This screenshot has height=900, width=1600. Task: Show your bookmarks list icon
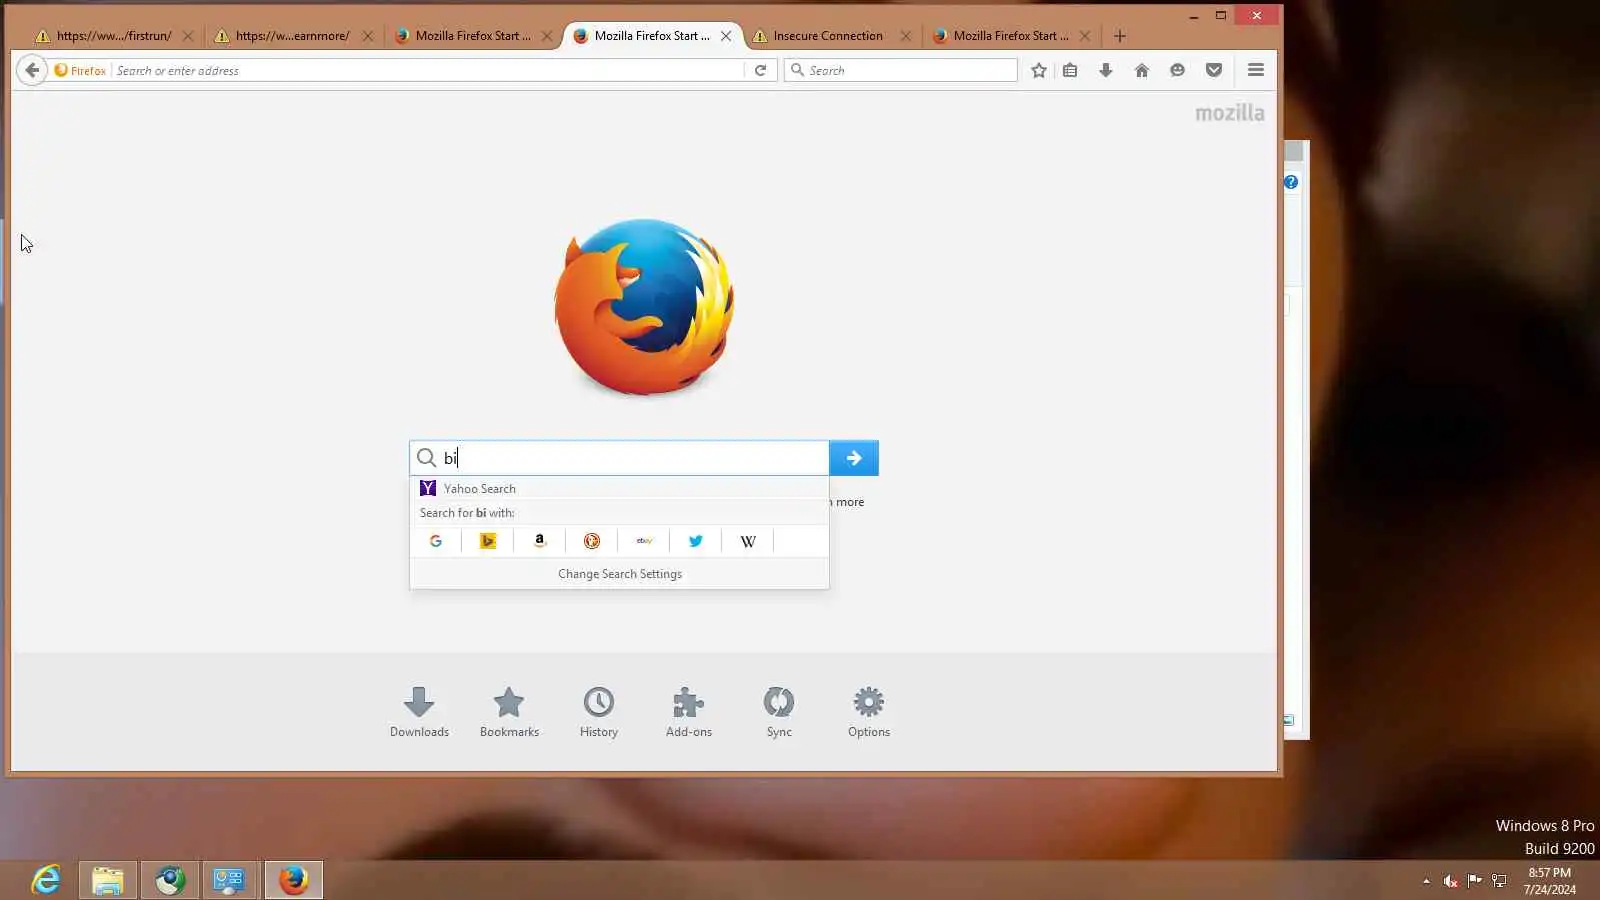(1070, 70)
